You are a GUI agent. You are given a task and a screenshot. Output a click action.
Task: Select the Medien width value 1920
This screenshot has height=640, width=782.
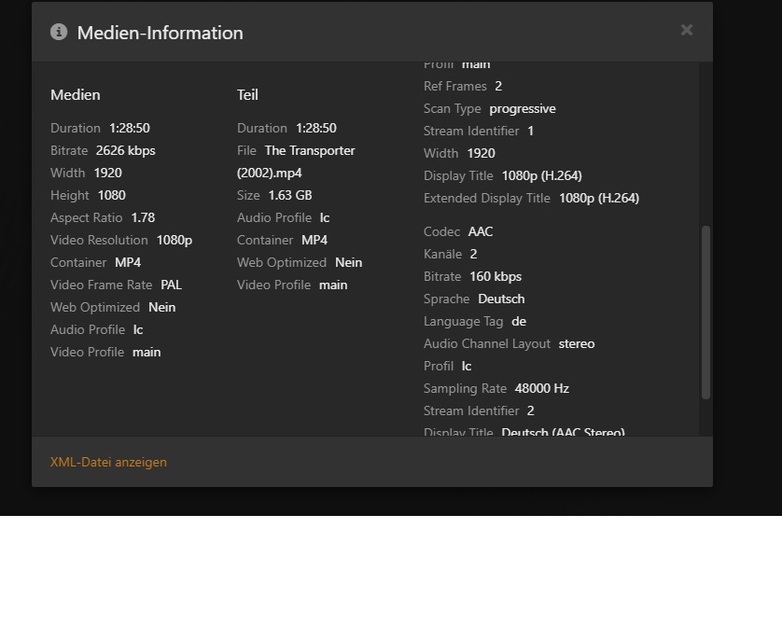coord(108,173)
